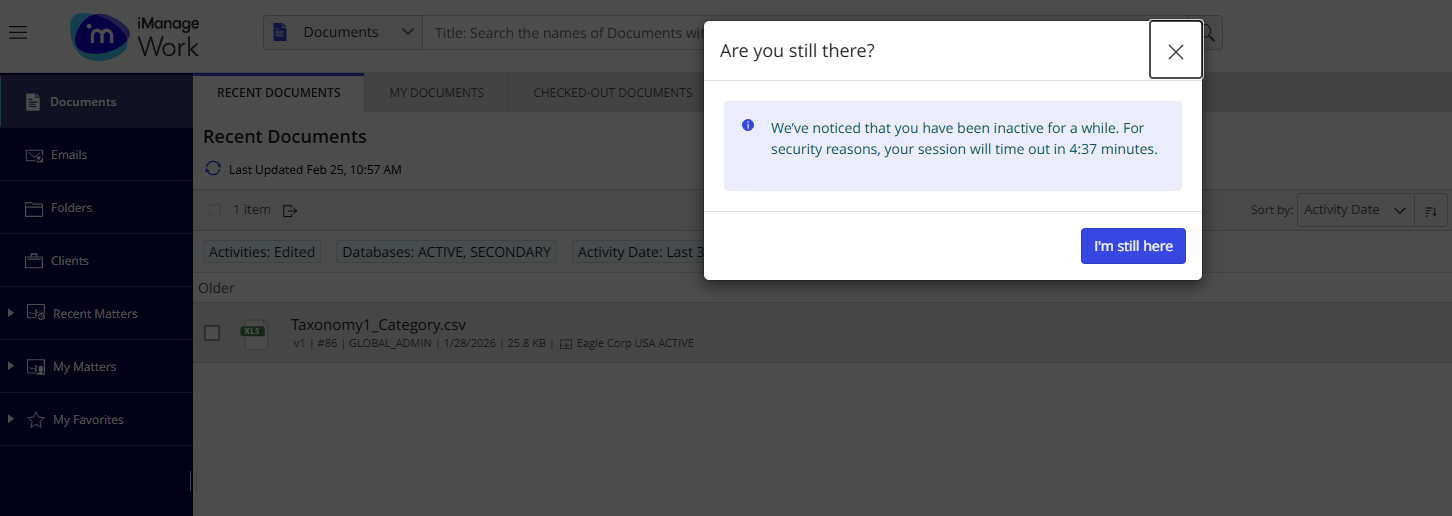Click the export icon beside item count
The height and width of the screenshot is (516, 1452).
coord(291,210)
